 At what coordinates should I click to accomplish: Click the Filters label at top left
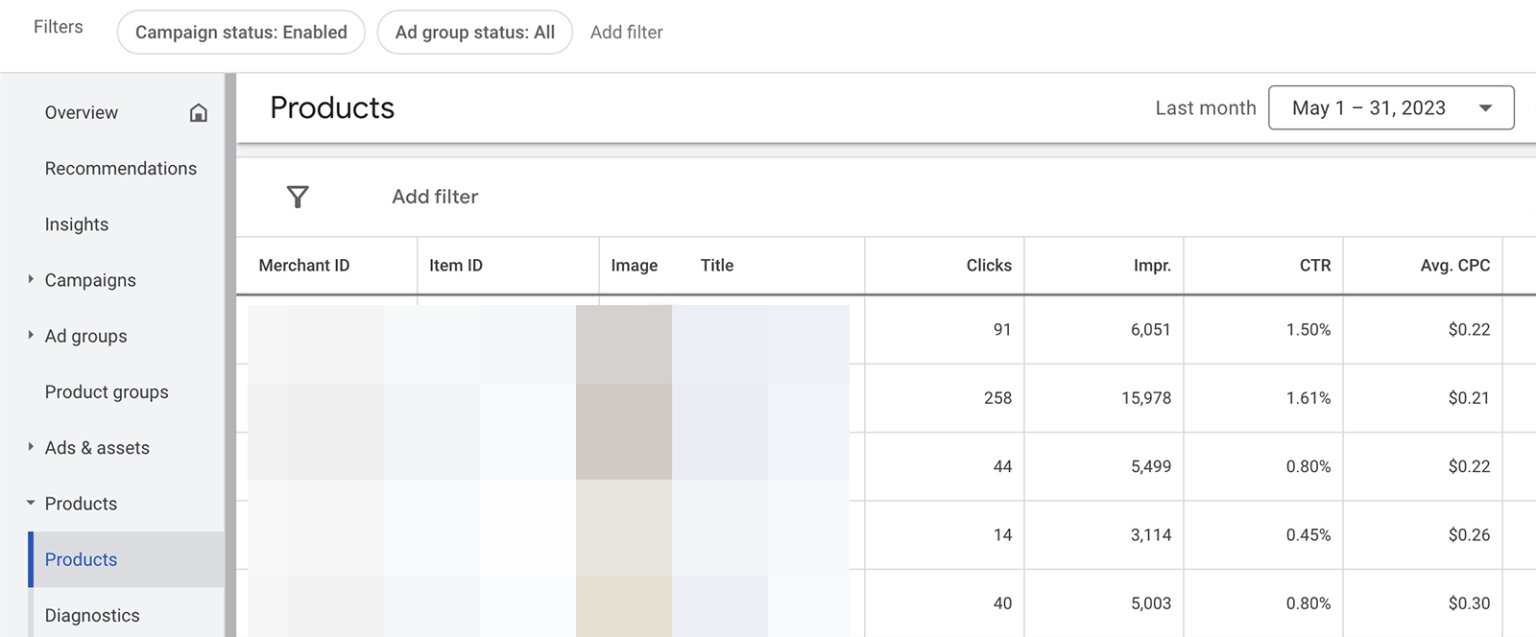point(58,27)
